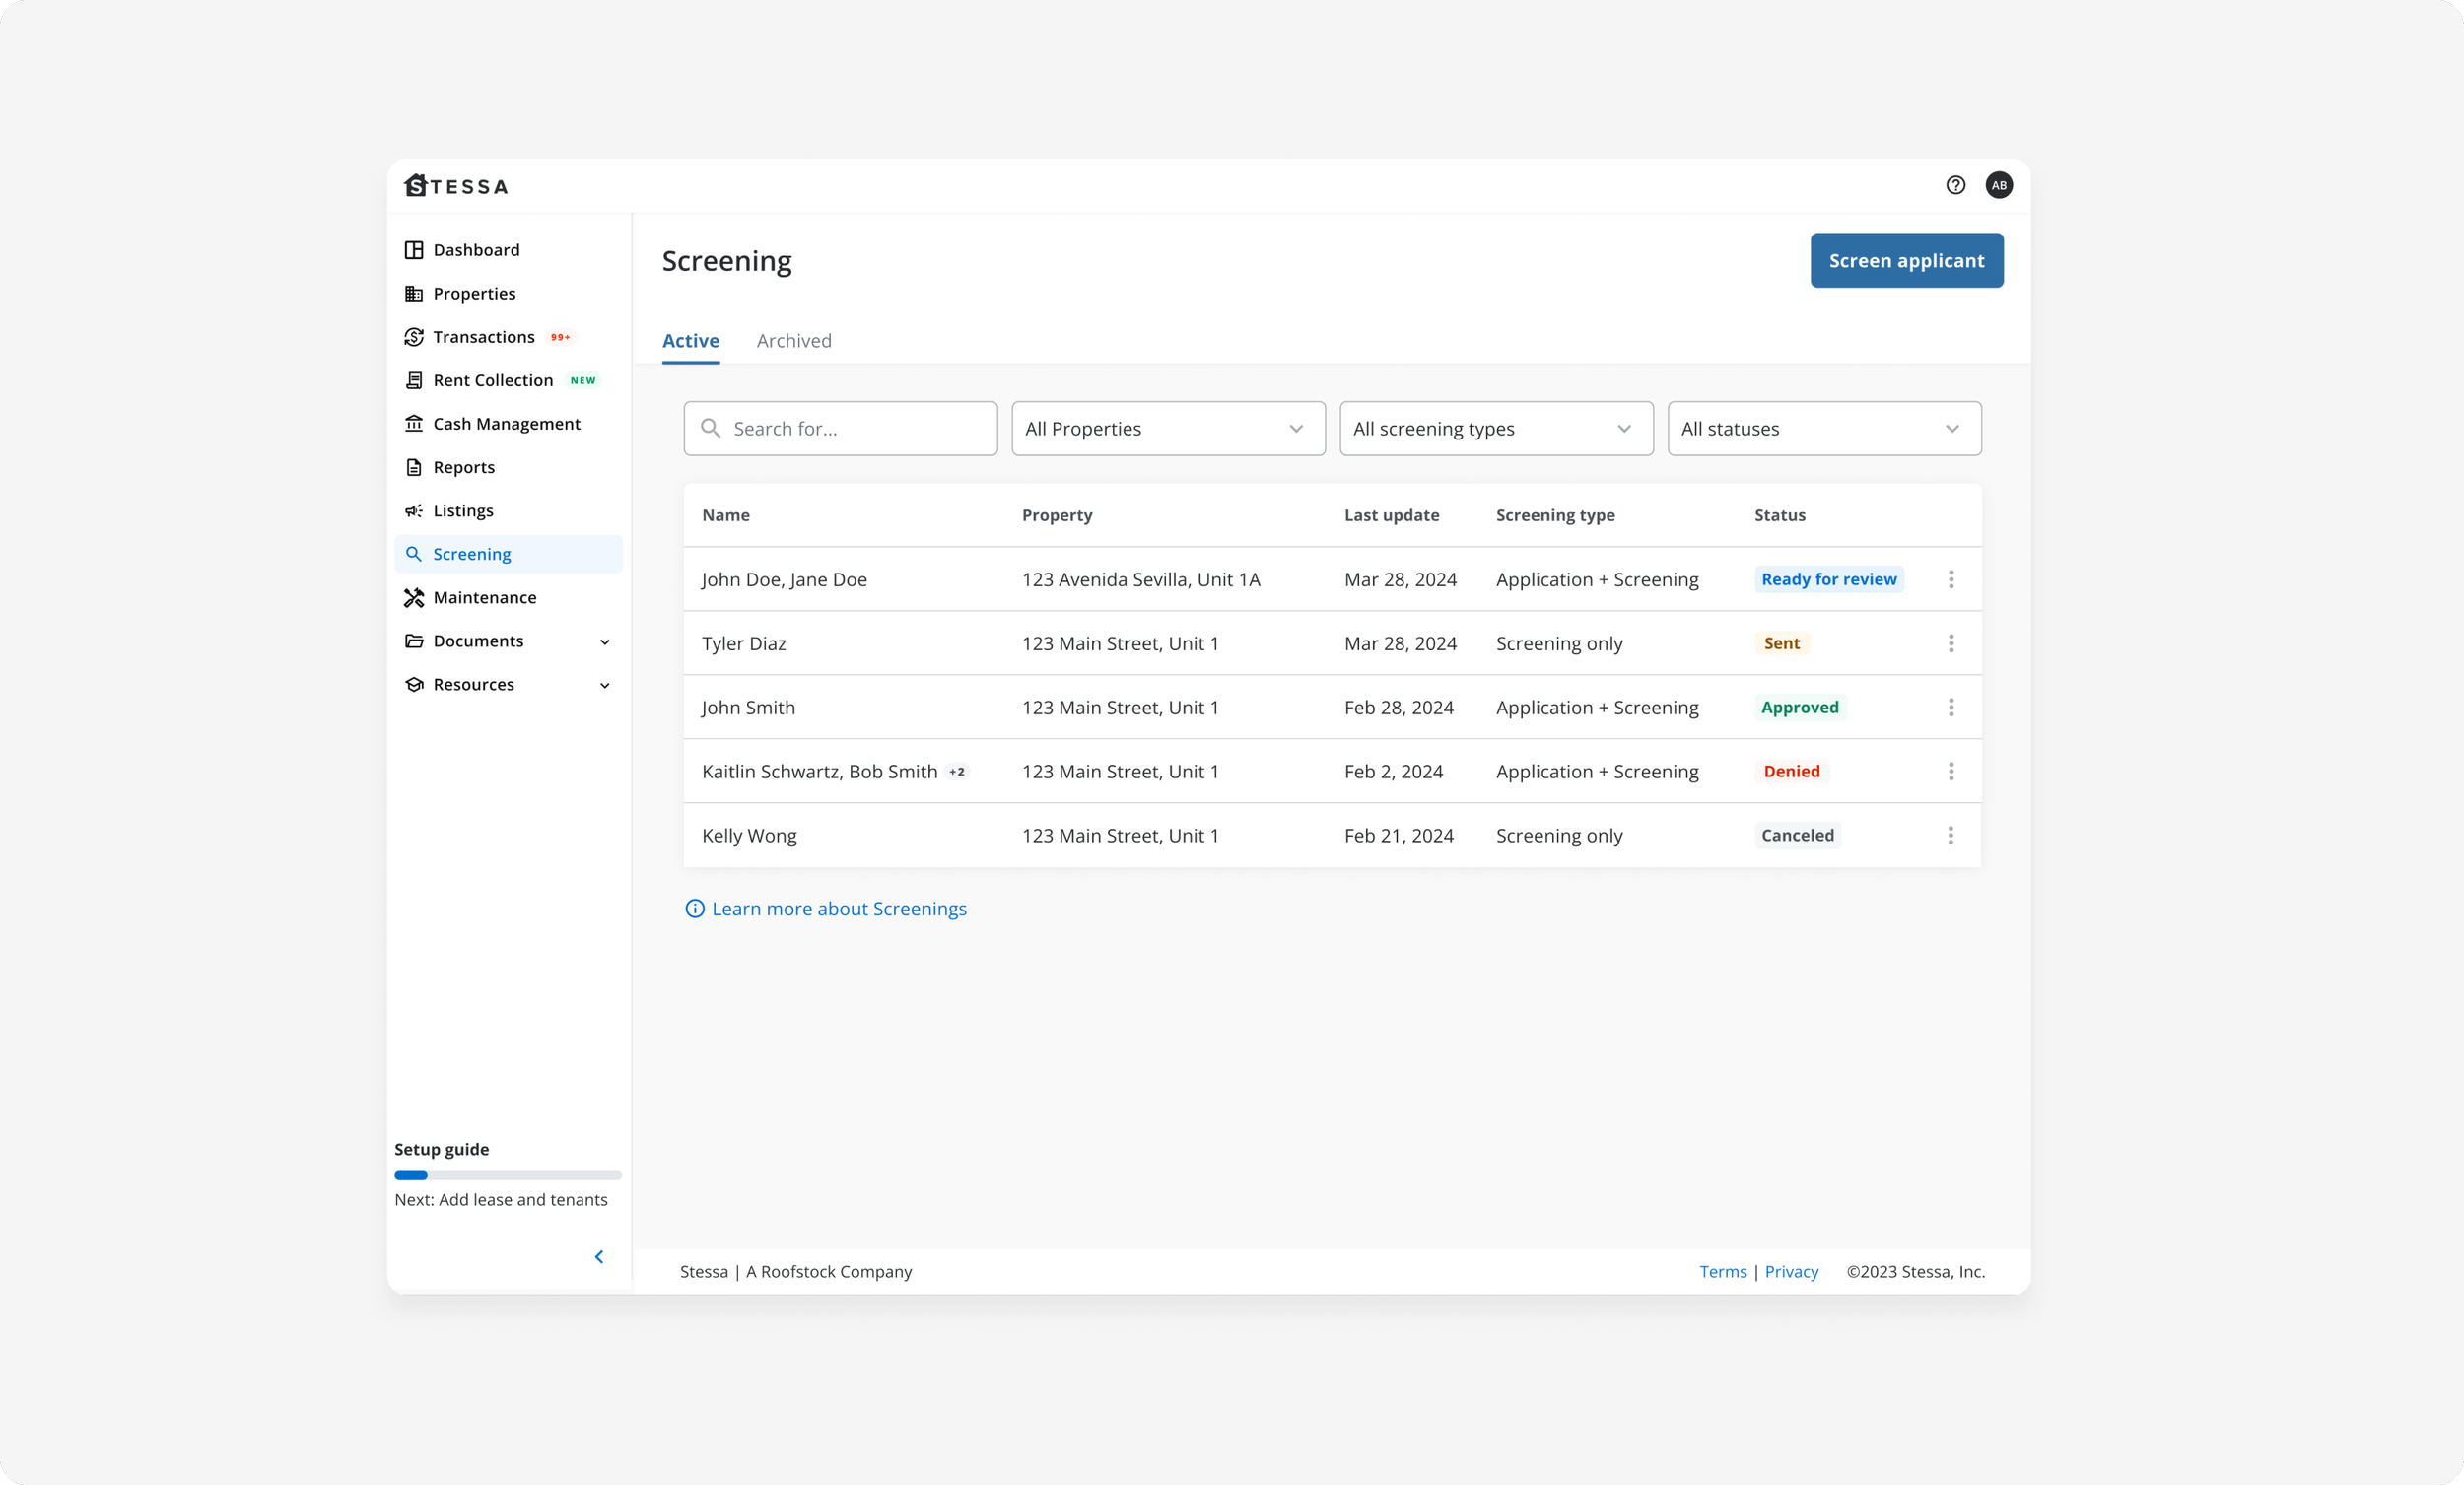Expand the Resources sidebar section
This screenshot has width=2464, height=1485.
604,685
